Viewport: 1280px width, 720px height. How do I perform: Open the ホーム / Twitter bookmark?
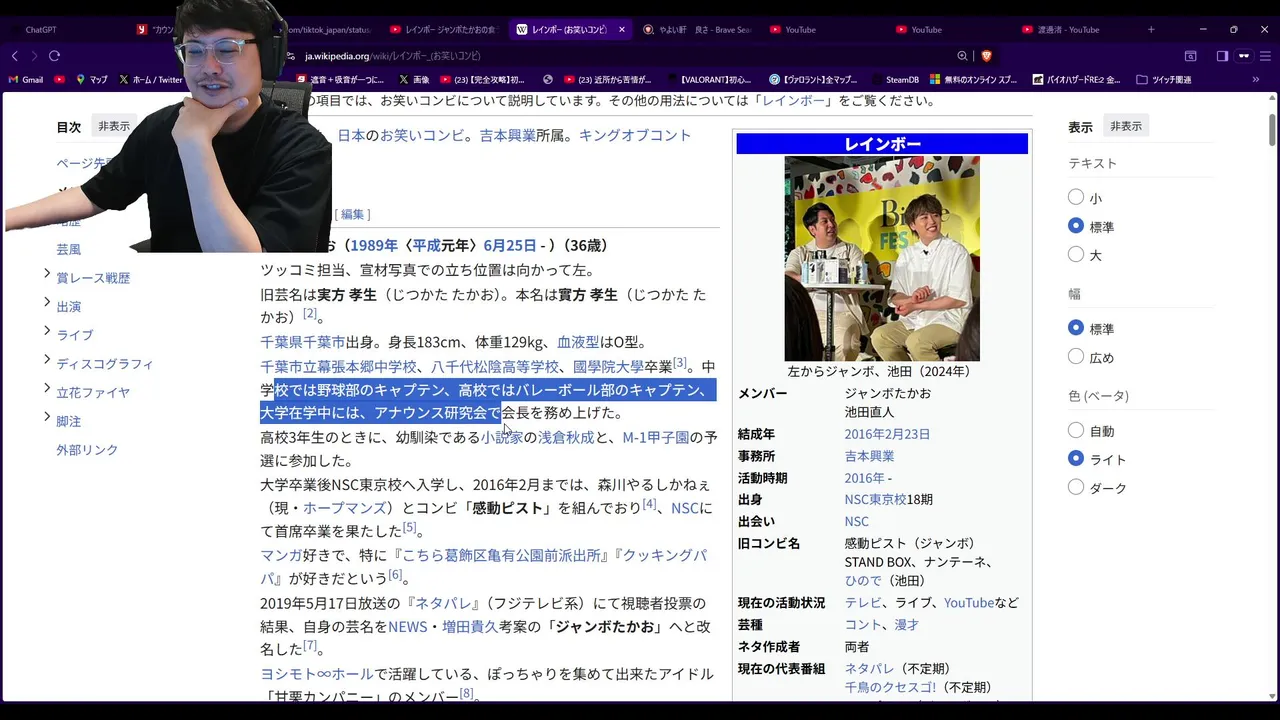[x=151, y=79]
